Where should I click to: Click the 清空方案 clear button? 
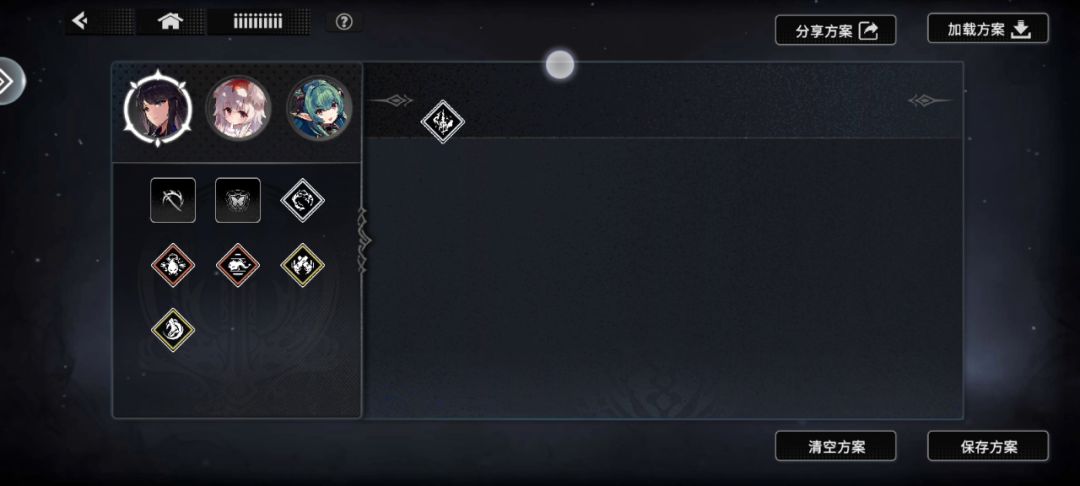(835, 446)
